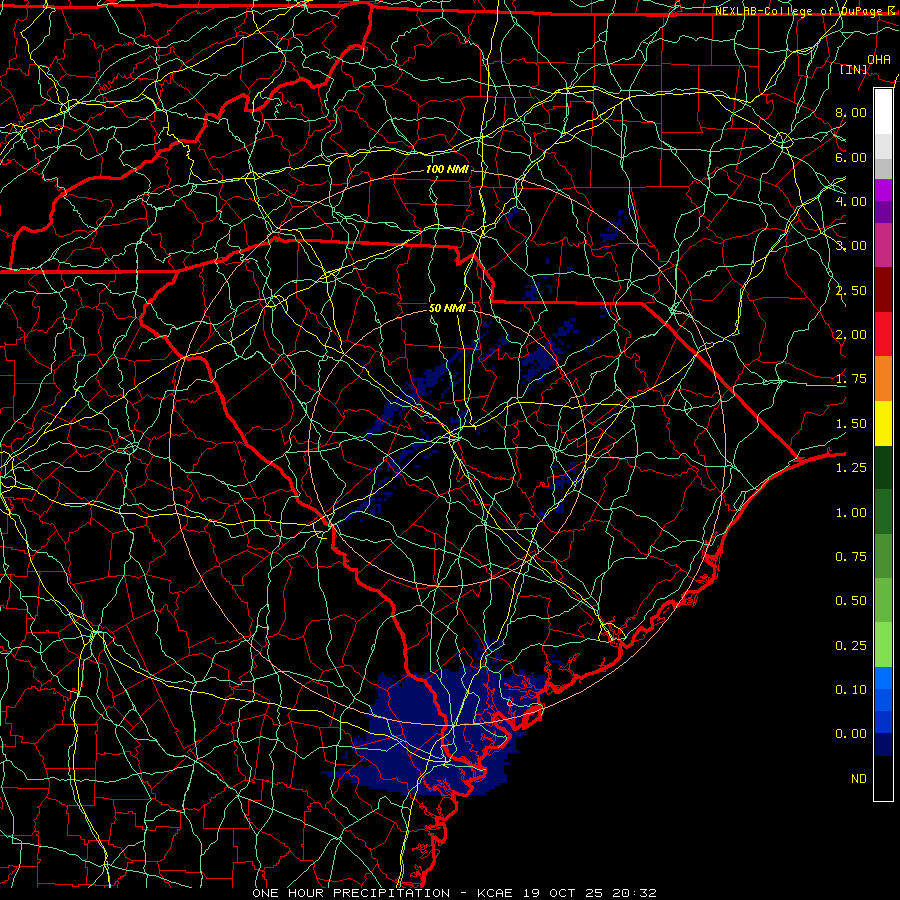Click the 1.25 scale value
900x900 pixels.
[x=851, y=468]
